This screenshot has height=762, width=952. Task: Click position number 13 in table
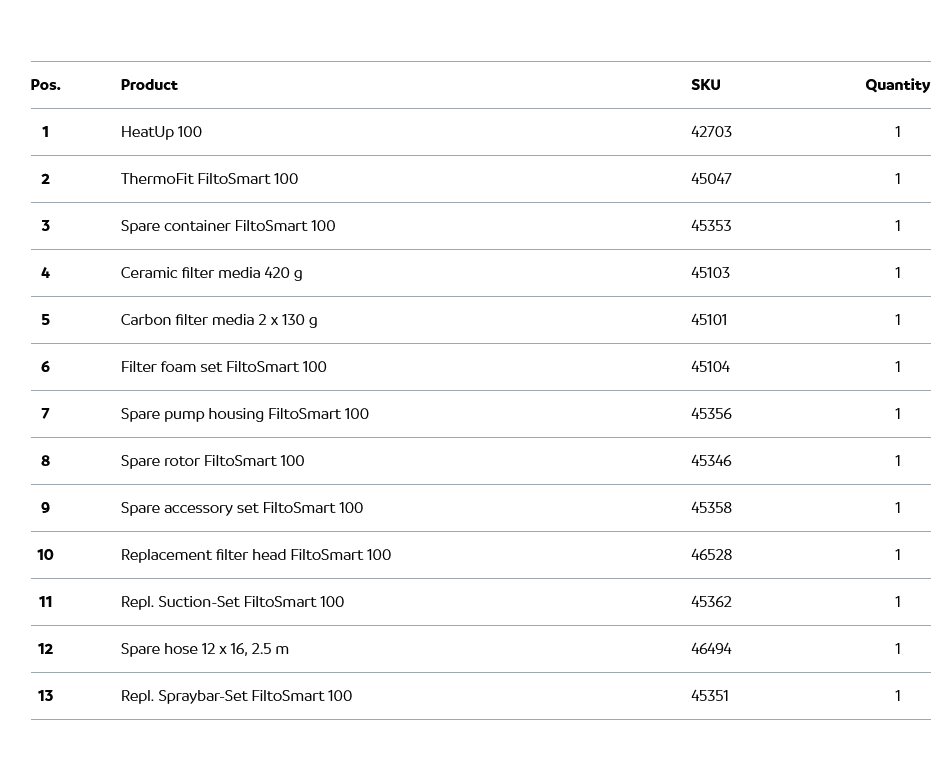pyautogui.click(x=45, y=696)
